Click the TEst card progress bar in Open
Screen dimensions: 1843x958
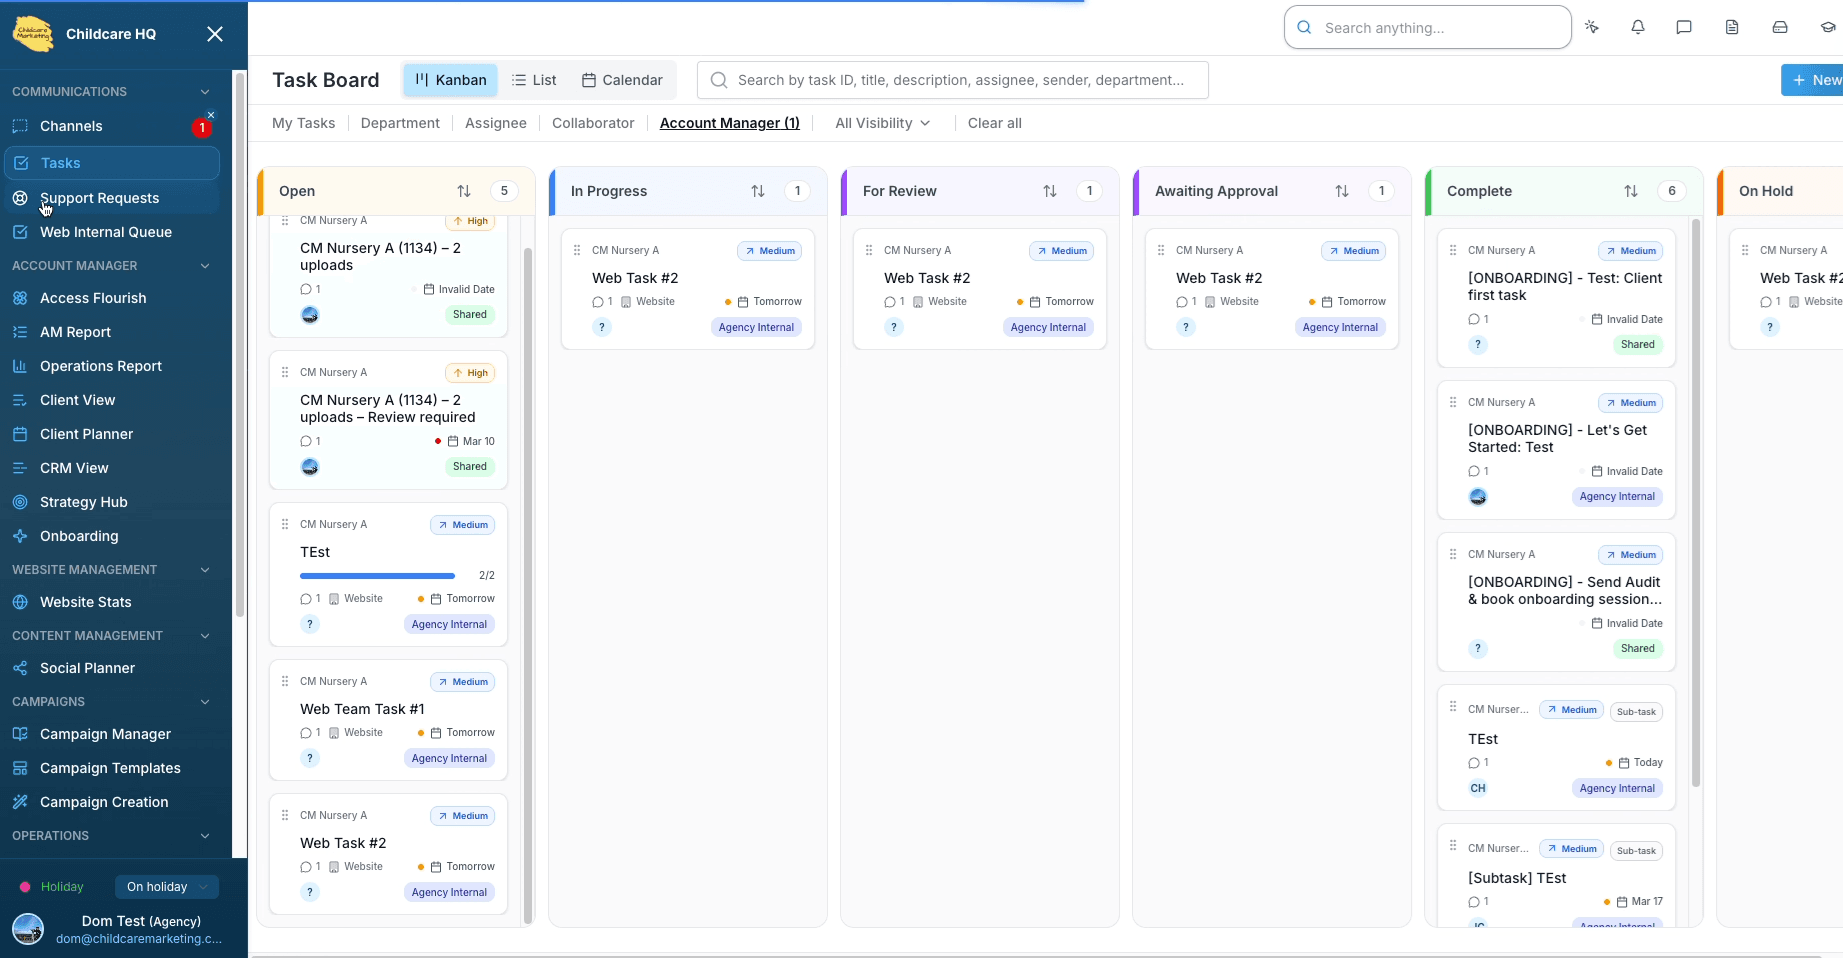coord(377,576)
